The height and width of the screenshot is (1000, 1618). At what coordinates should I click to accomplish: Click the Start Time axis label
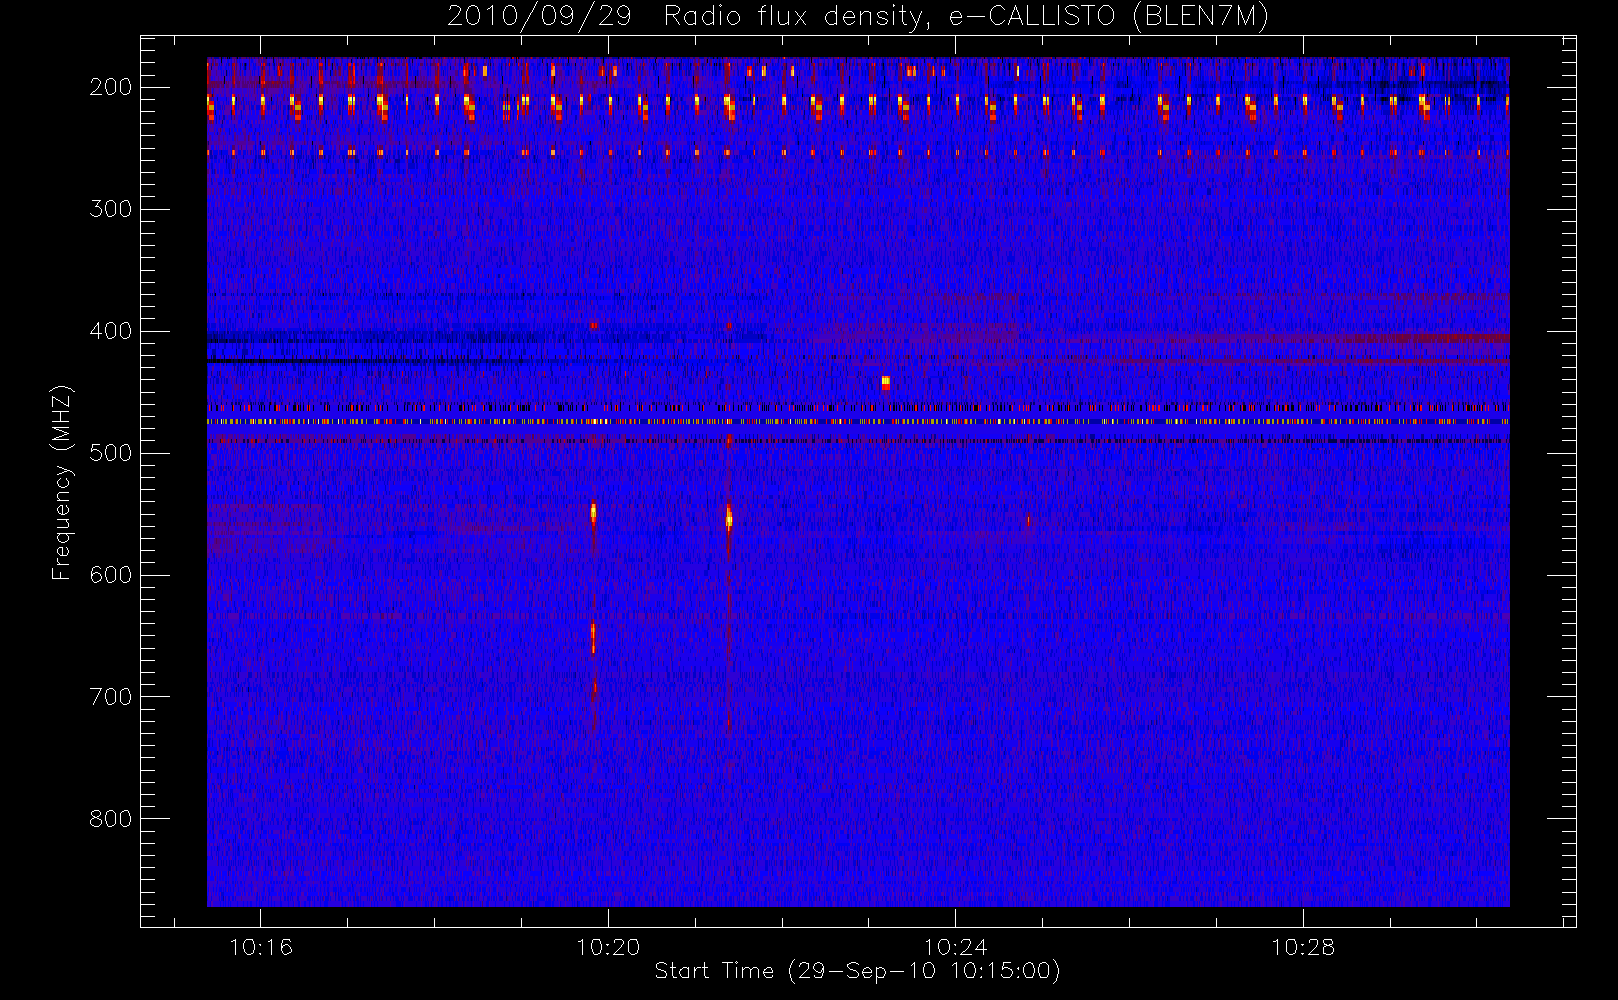857,971
